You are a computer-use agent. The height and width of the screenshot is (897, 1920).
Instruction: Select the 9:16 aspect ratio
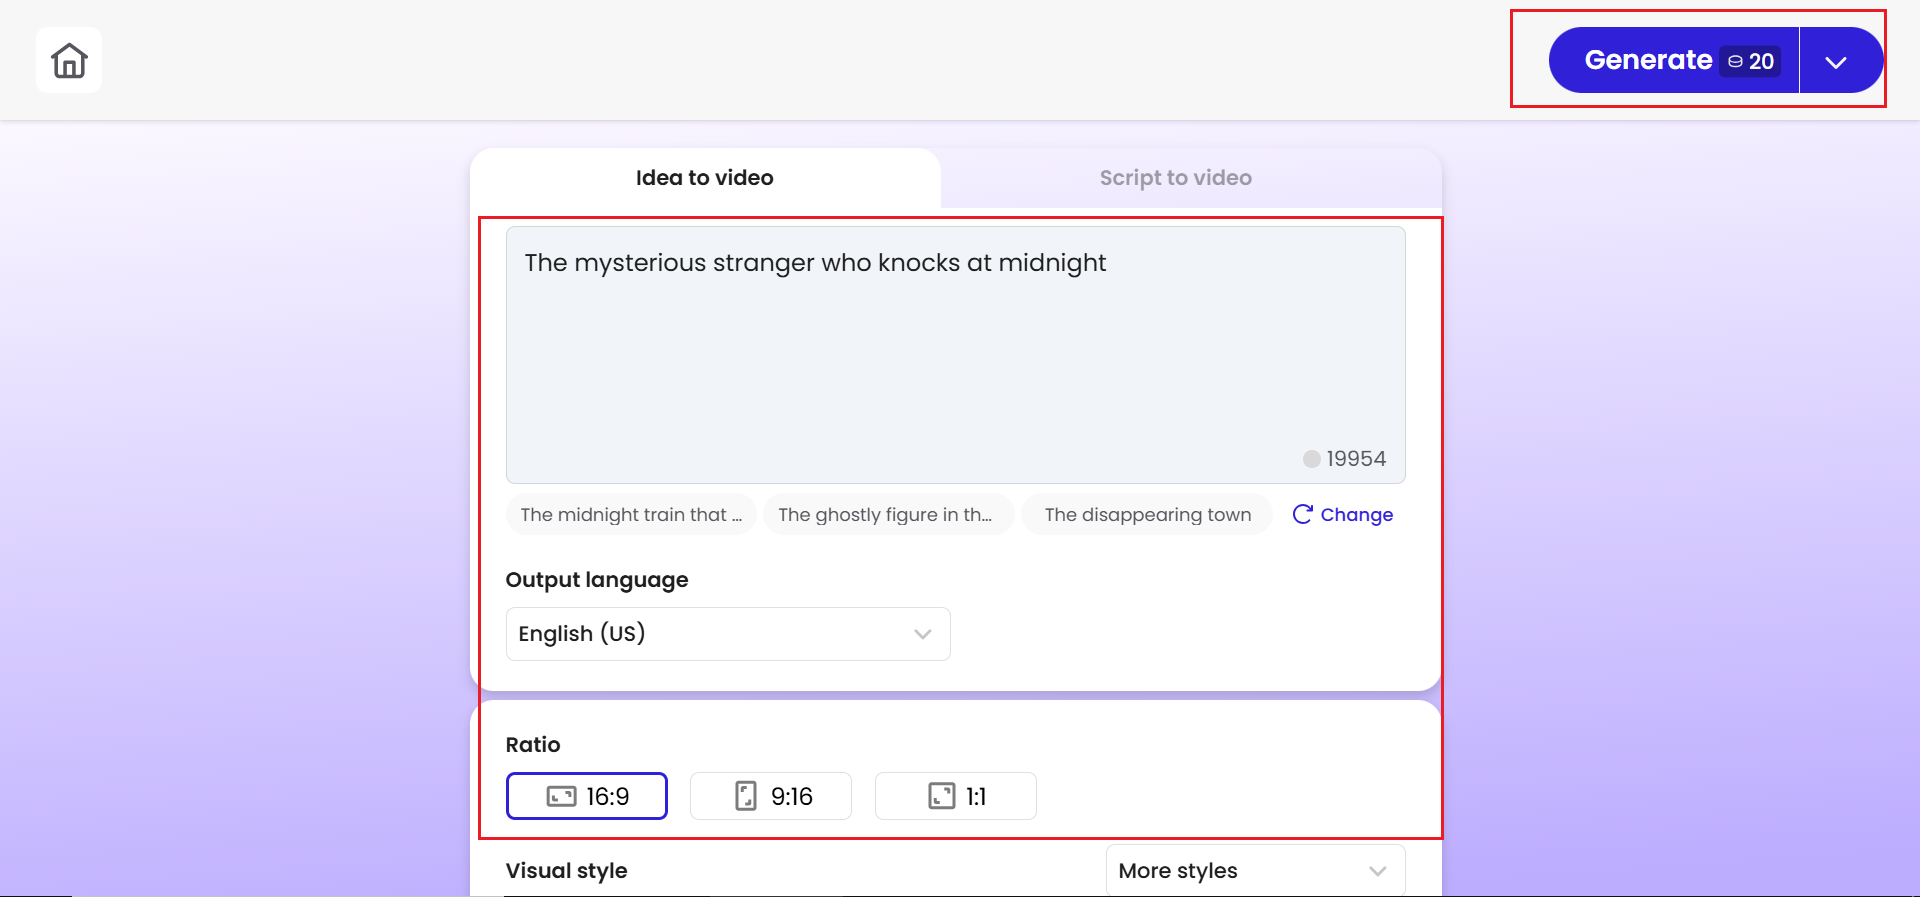click(x=771, y=796)
